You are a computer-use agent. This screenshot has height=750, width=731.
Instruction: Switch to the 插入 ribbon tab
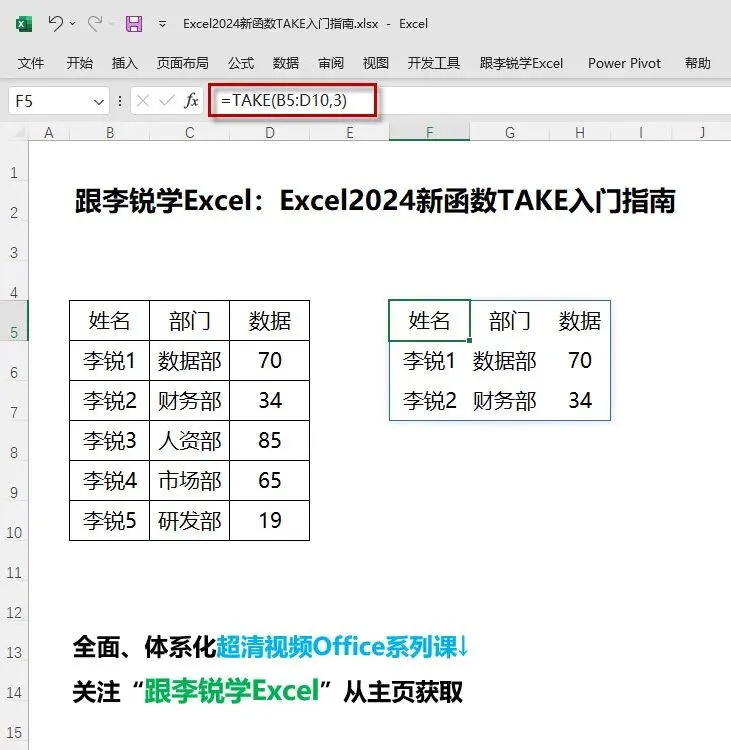pyautogui.click(x=124, y=63)
